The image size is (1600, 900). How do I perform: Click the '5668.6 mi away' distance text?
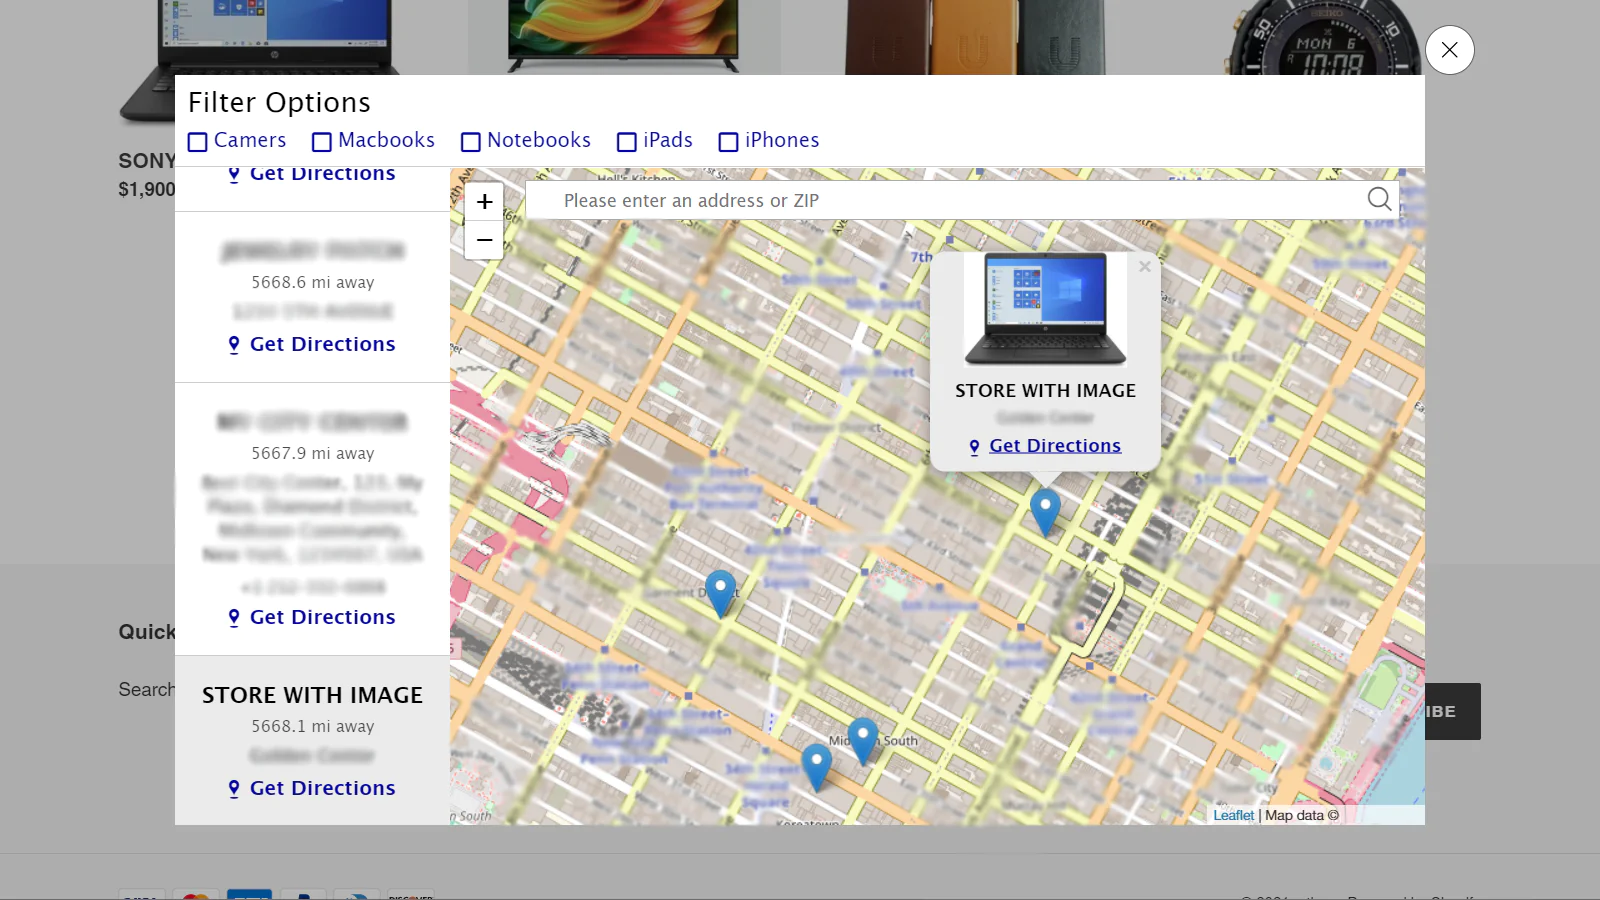(x=313, y=282)
